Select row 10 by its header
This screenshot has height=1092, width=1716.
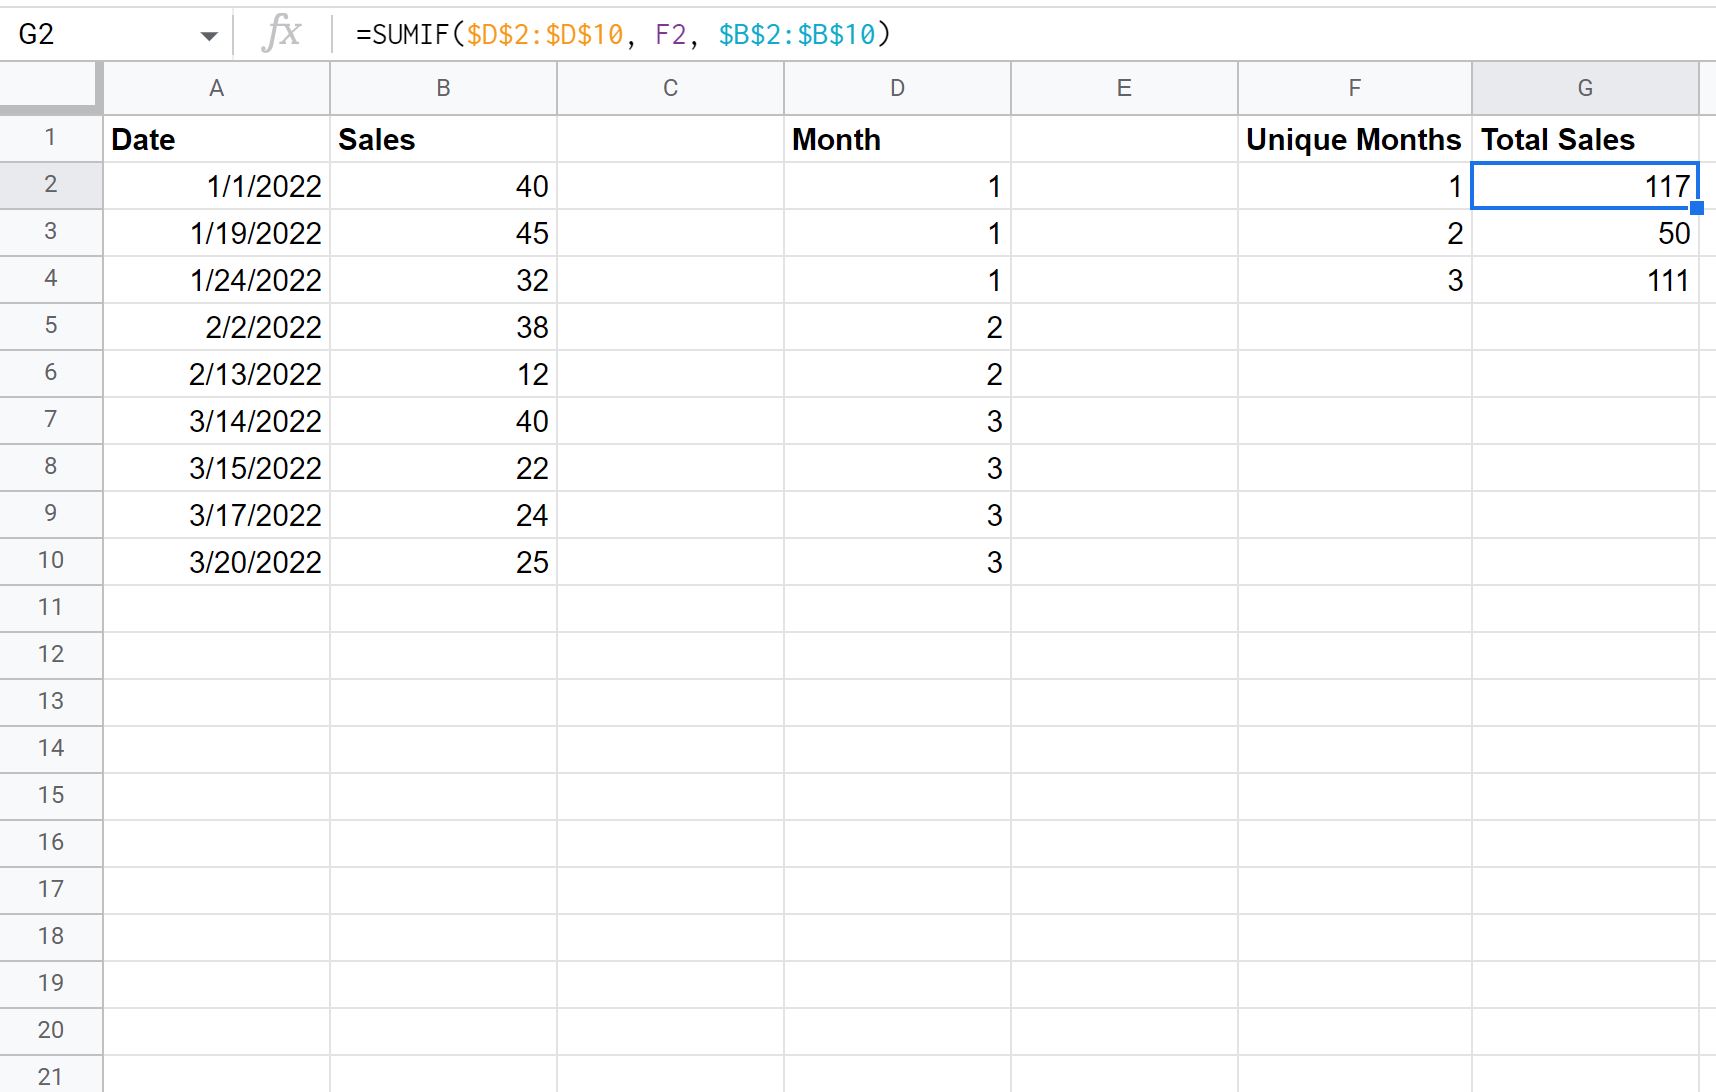point(50,561)
